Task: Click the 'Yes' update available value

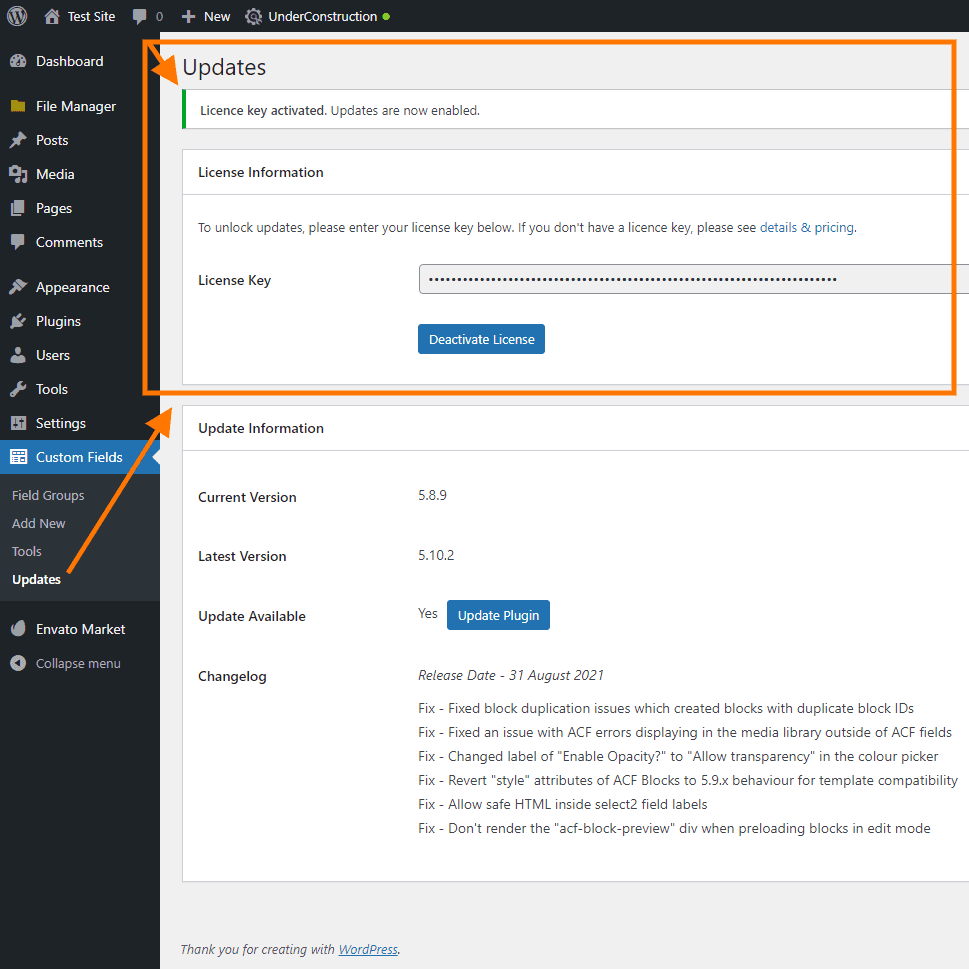Action: (x=428, y=614)
